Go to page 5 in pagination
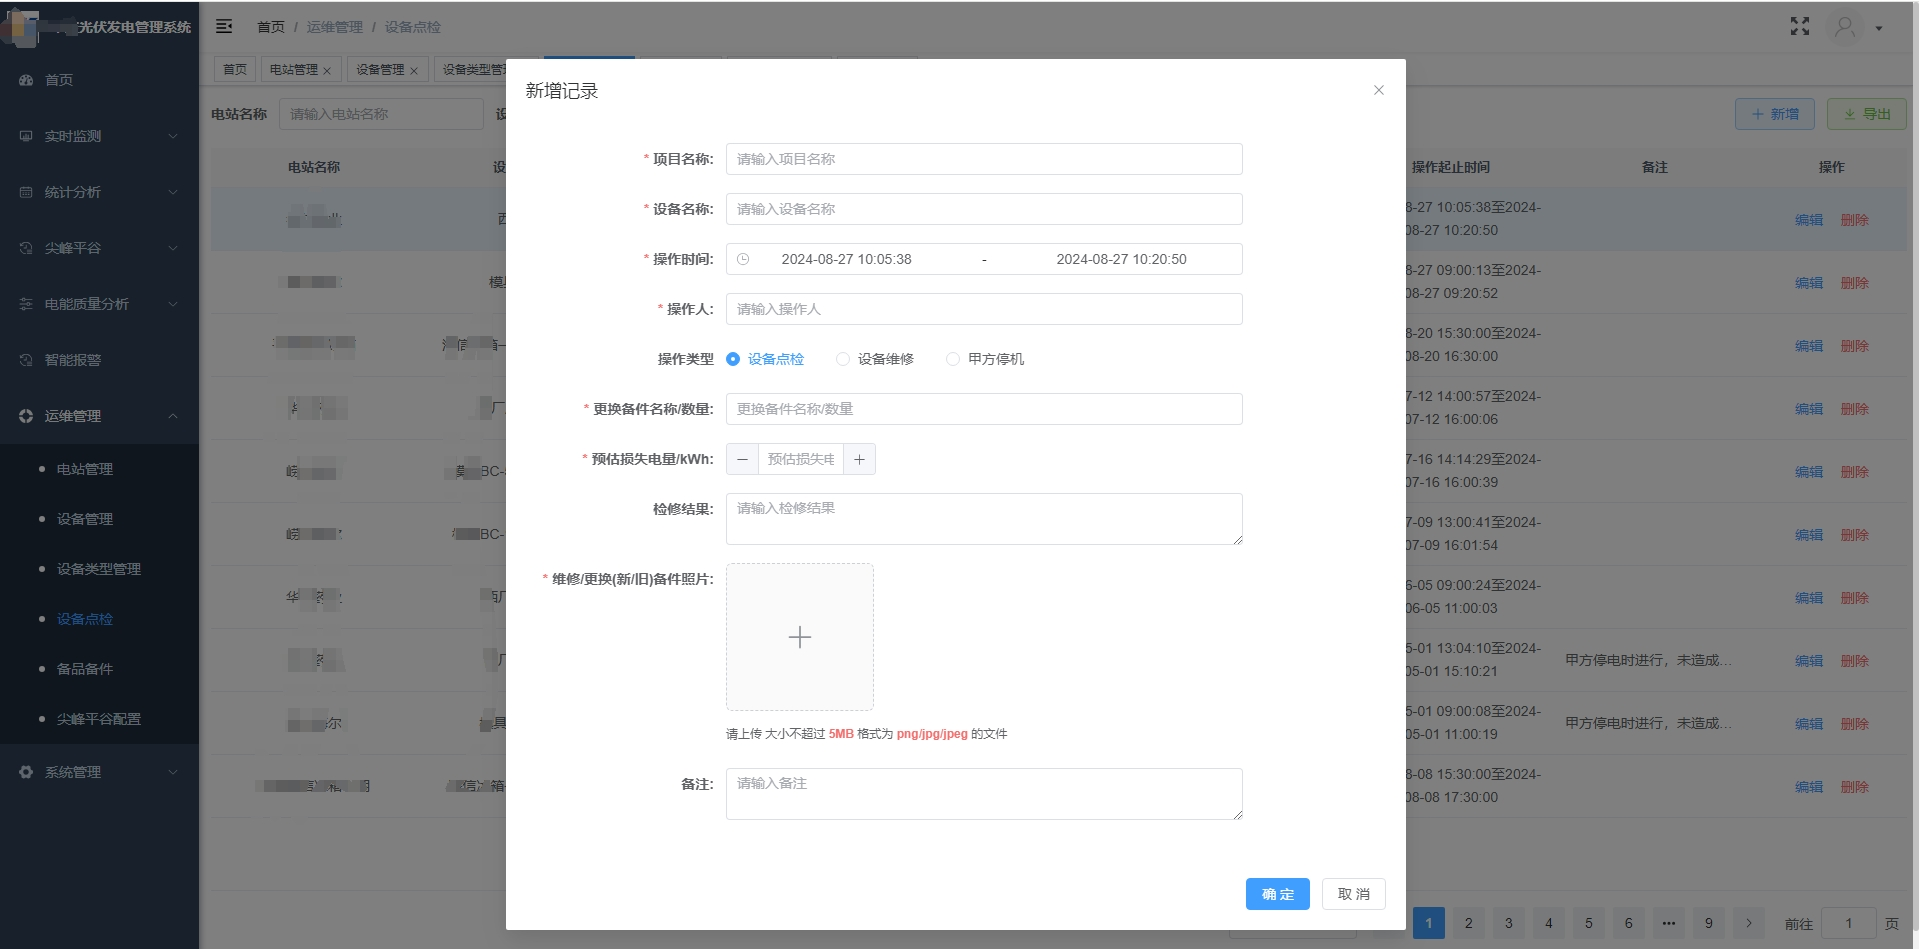This screenshot has height=949, width=1919. pyautogui.click(x=1589, y=923)
